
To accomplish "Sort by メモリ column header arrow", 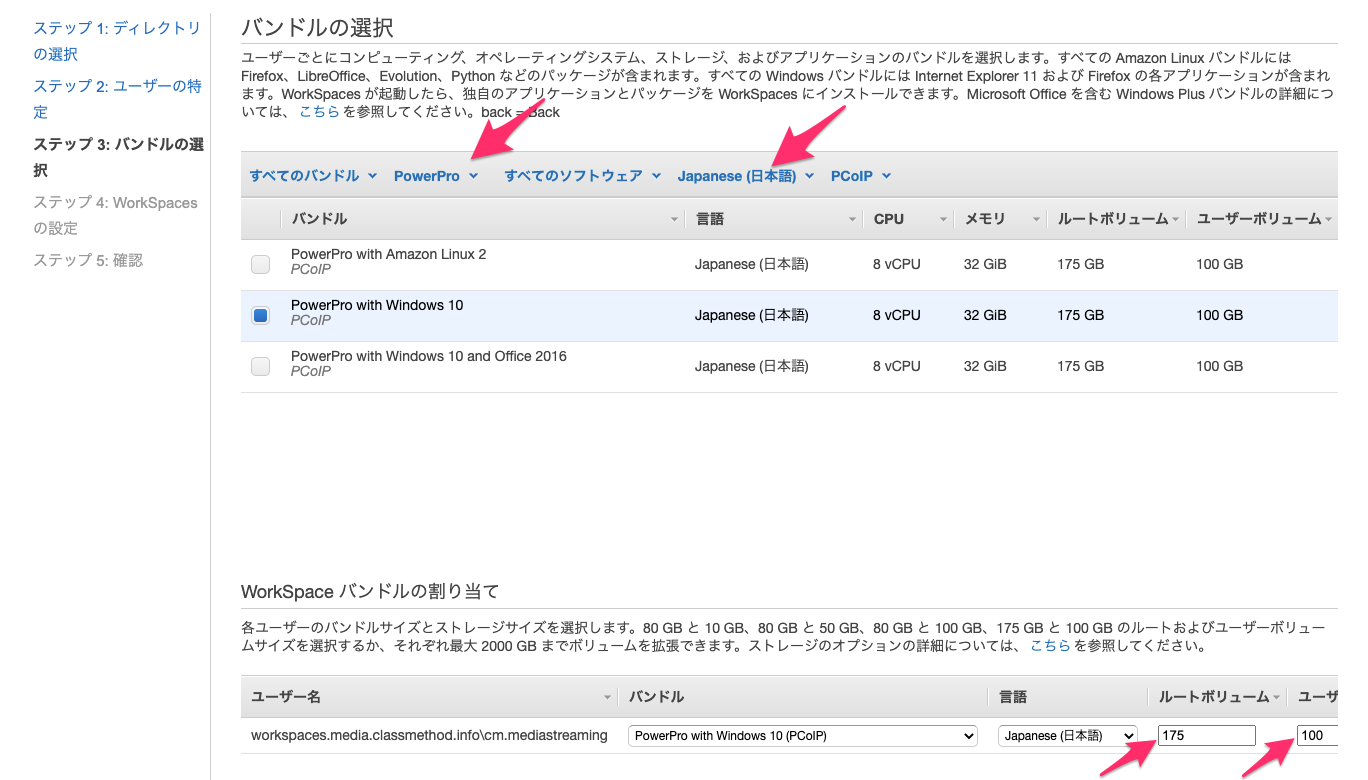I will pos(1035,219).
